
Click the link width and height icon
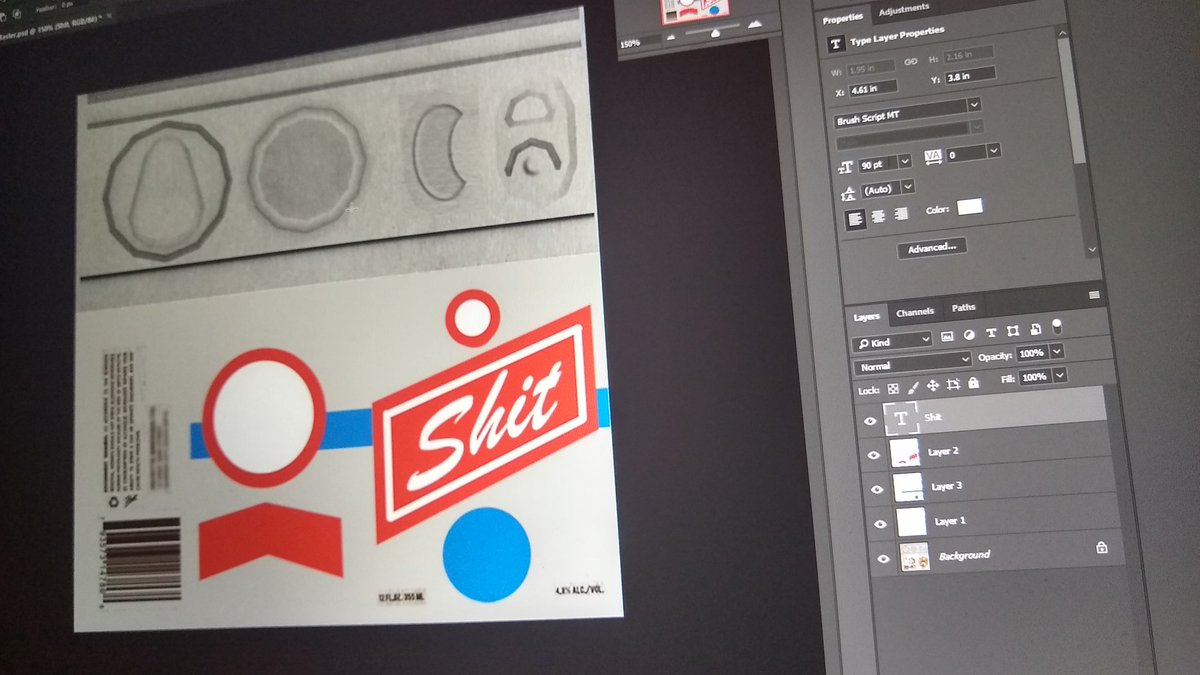911,61
